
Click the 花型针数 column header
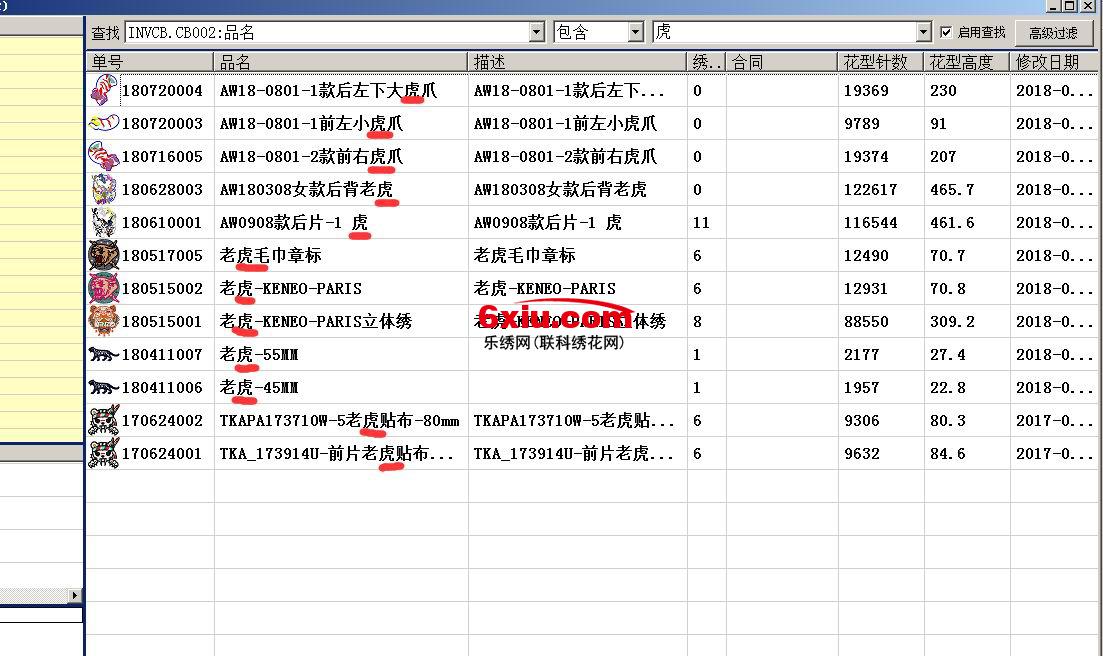880,62
